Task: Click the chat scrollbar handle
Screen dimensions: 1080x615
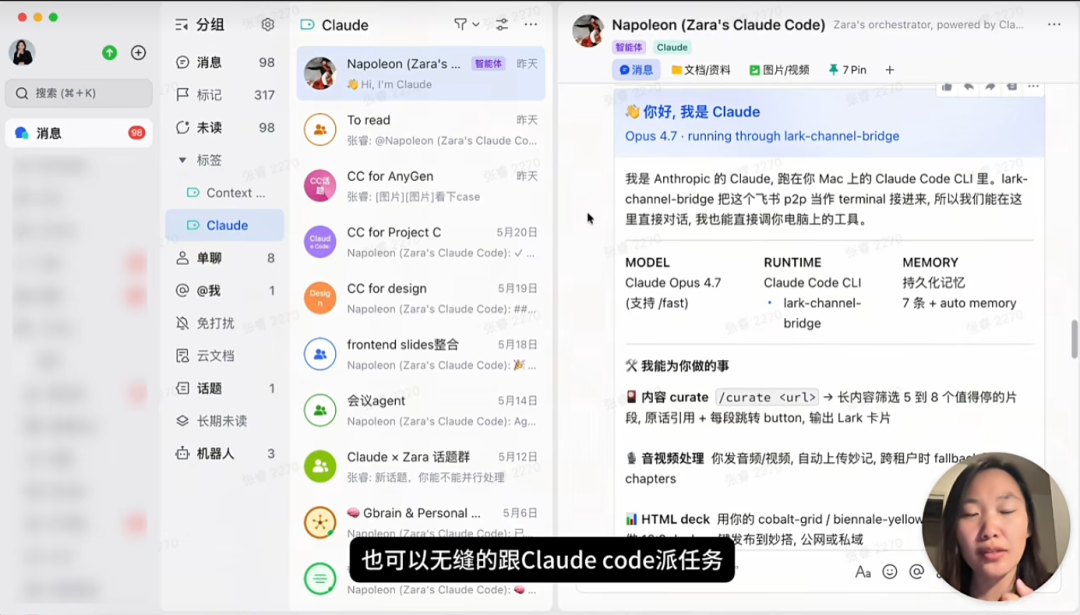Action: click(x=1074, y=339)
